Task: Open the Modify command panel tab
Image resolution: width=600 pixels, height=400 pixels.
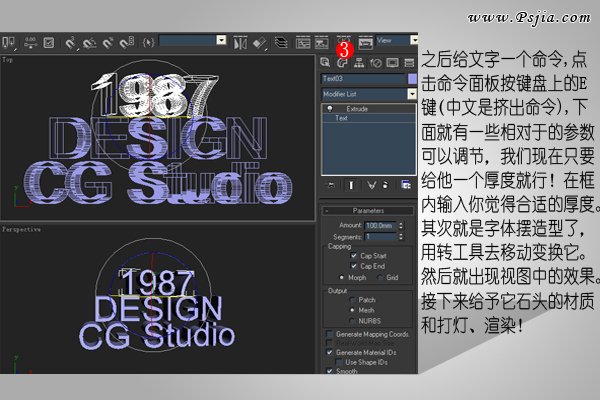Action: click(x=342, y=62)
